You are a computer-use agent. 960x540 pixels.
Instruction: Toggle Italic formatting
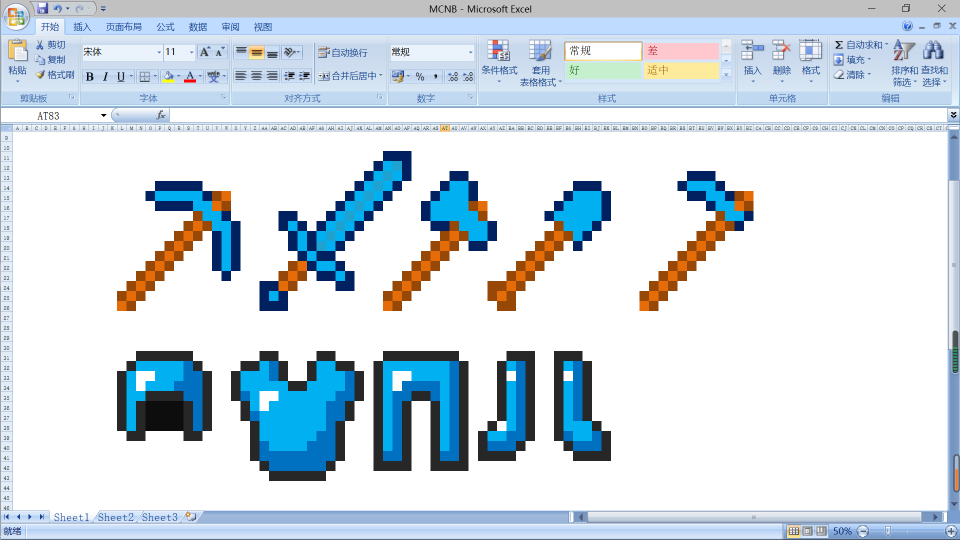(x=105, y=77)
